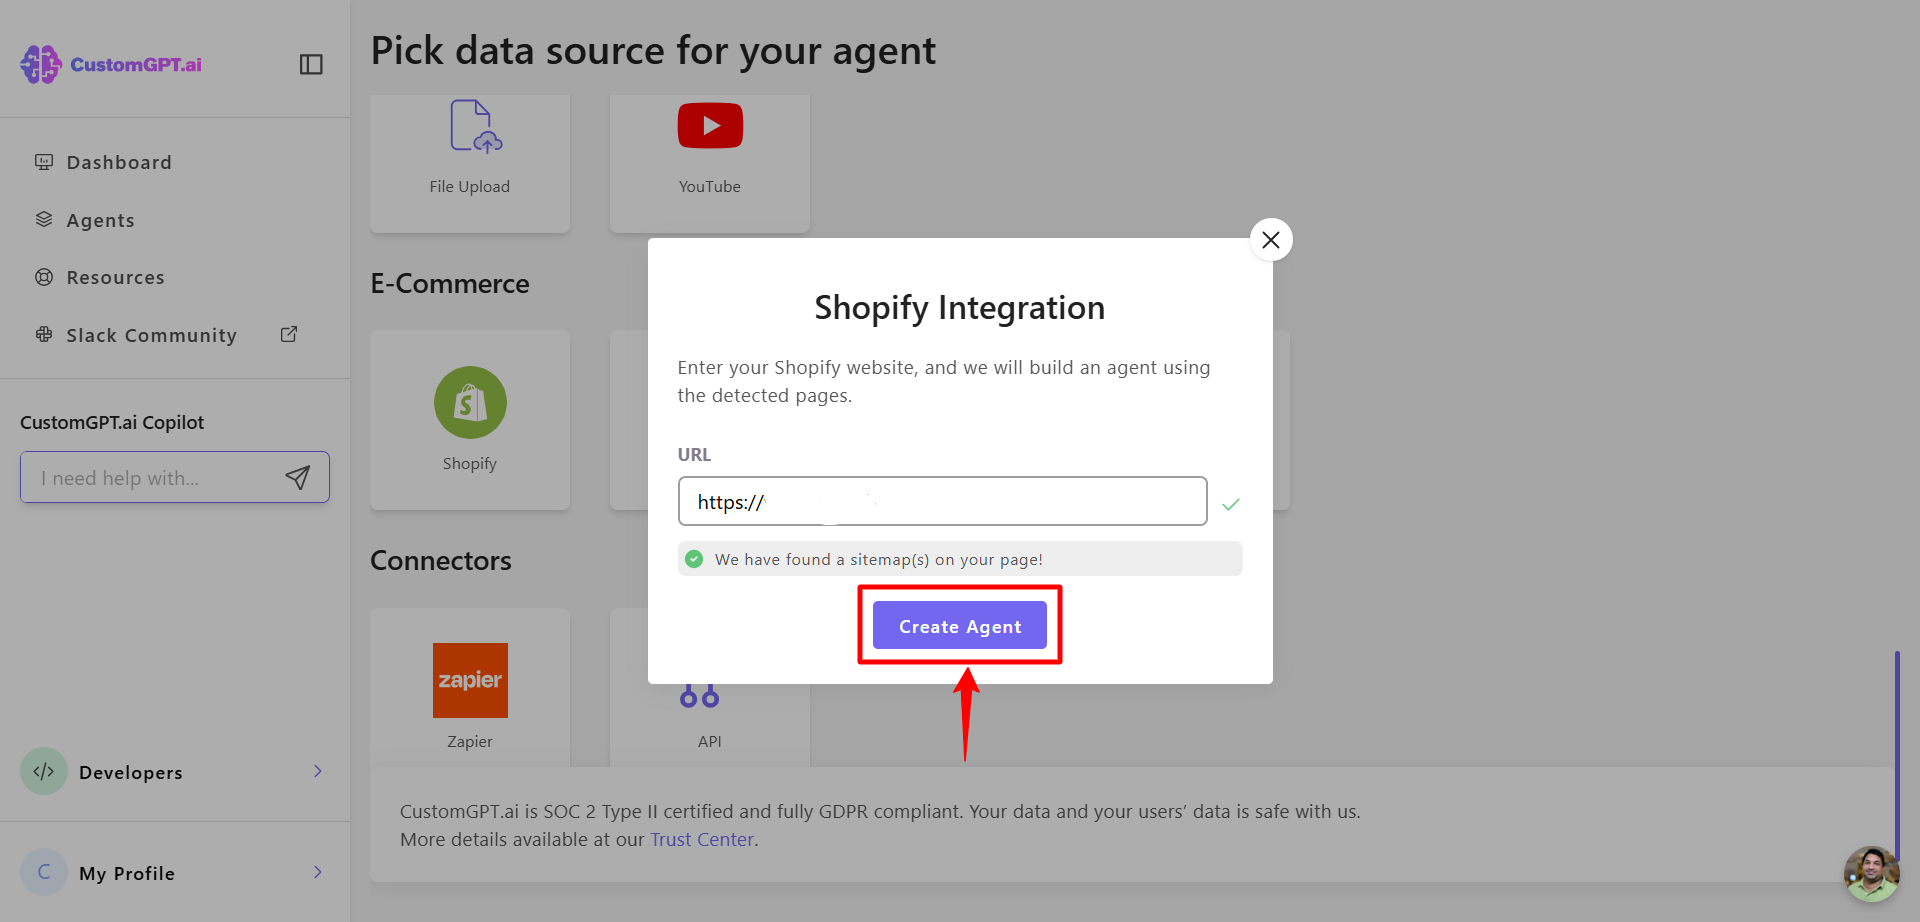
Task: Select Shopify data source icon
Action: (470, 402)
